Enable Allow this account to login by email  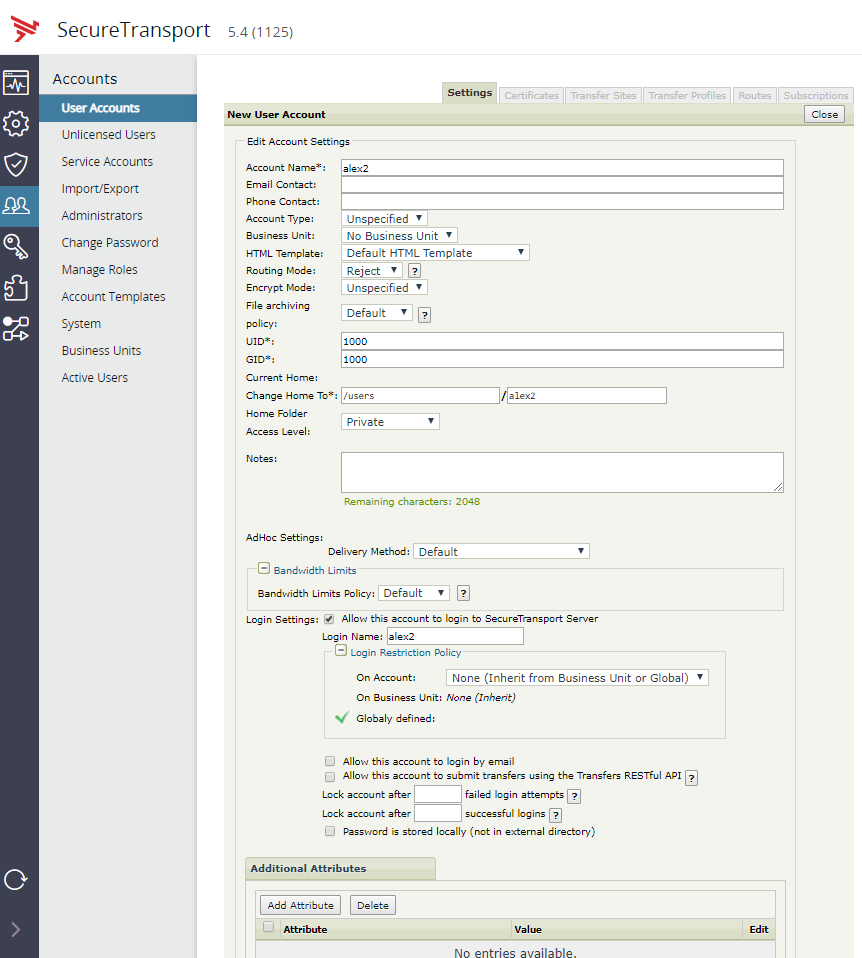[330, 761]
